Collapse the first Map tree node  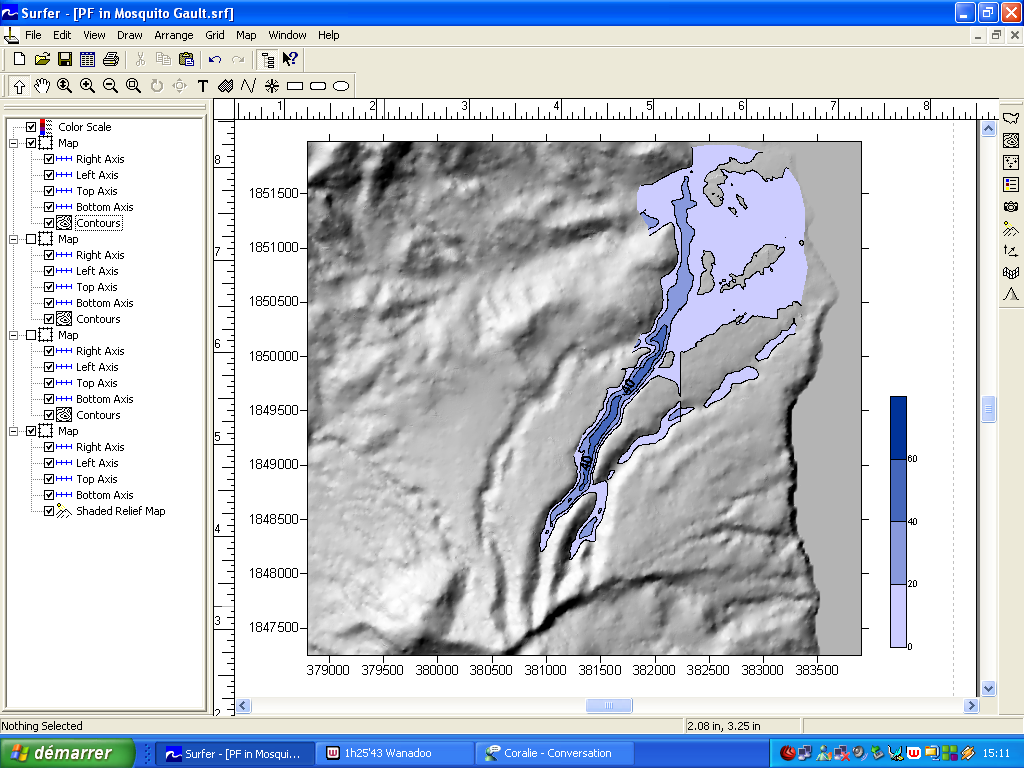[x=14, y=143]
